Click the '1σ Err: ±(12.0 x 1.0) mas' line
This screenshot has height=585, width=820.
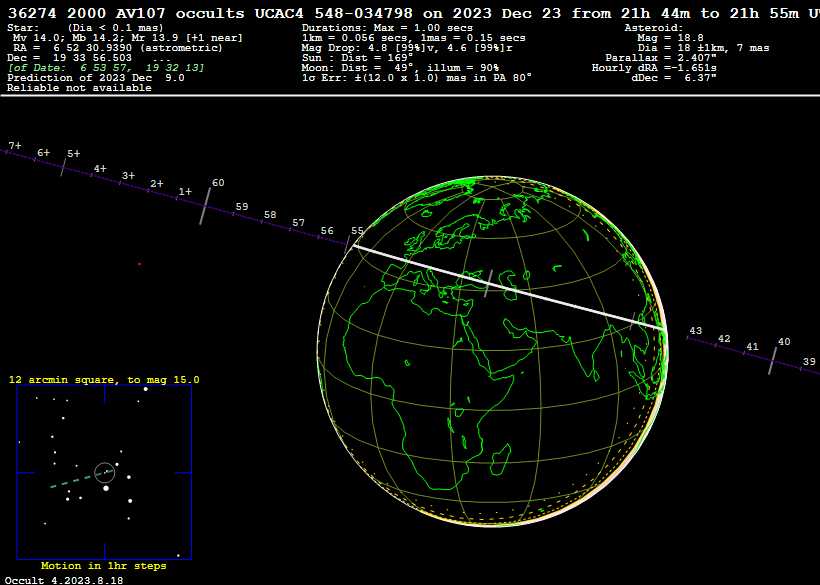click(417, 78)
